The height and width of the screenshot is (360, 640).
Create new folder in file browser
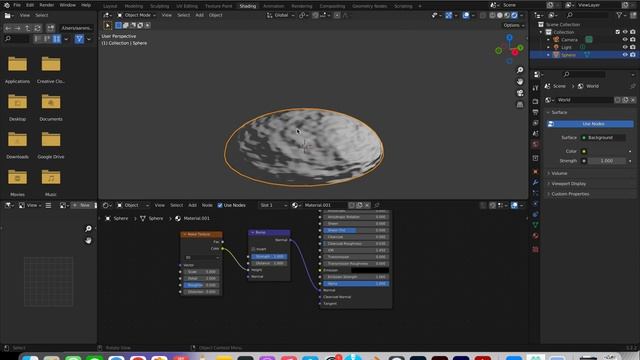50,28
